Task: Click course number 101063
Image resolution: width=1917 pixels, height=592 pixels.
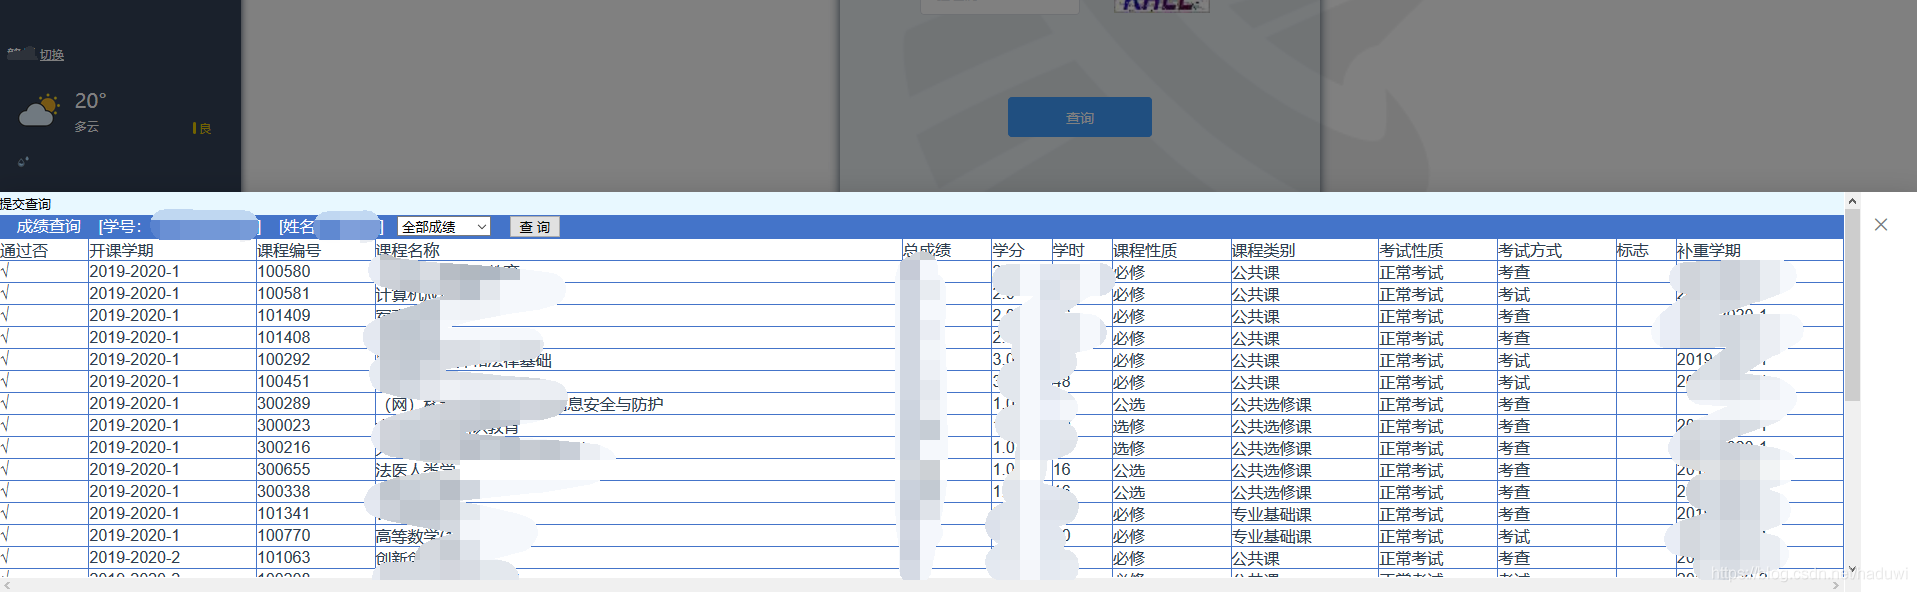Action: (284, 558)
